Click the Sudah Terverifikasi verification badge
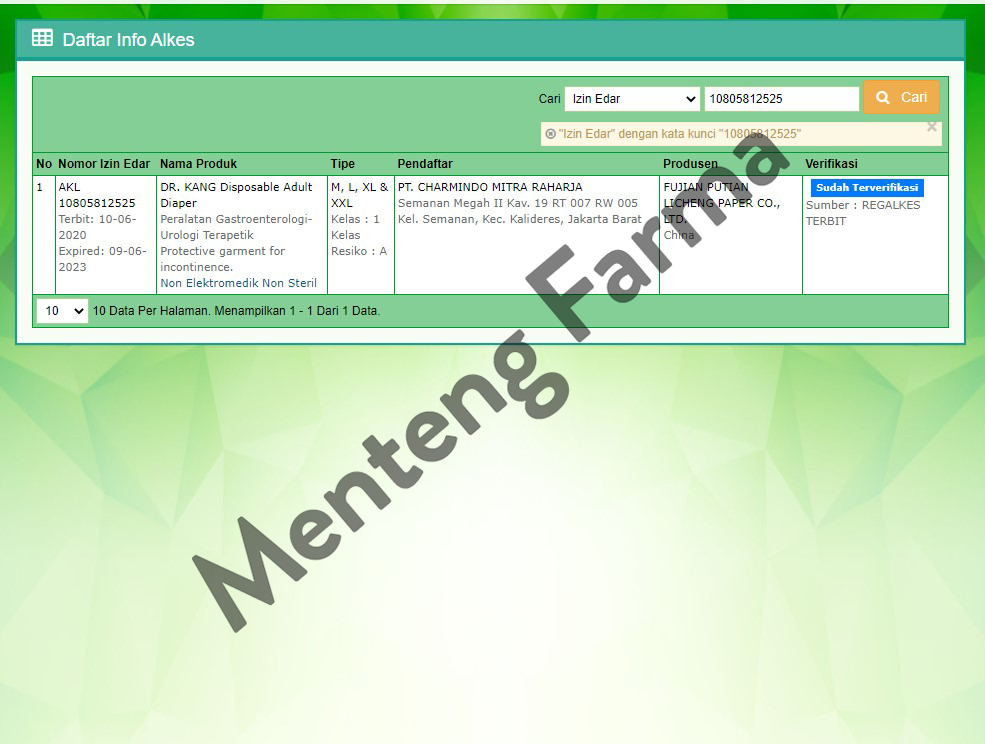Image resolution: width=985 pixels, height=744 pixels. [866, 187]
